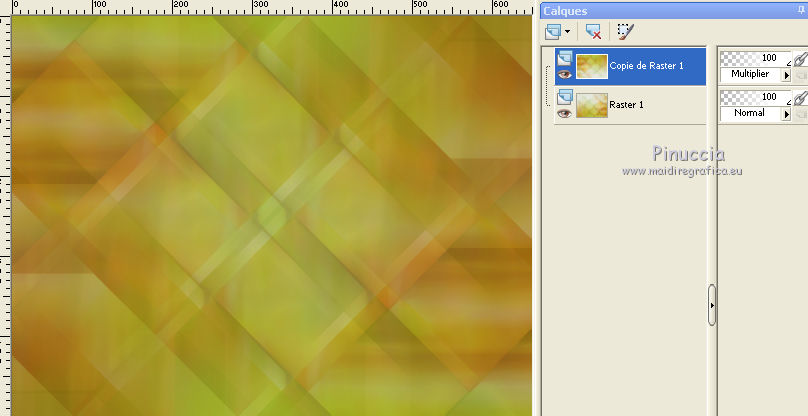Viewport: 808px width, 416px height.
Task: Adjust the opacity slider of Copie de Raster 1
Action: point(755,58)
